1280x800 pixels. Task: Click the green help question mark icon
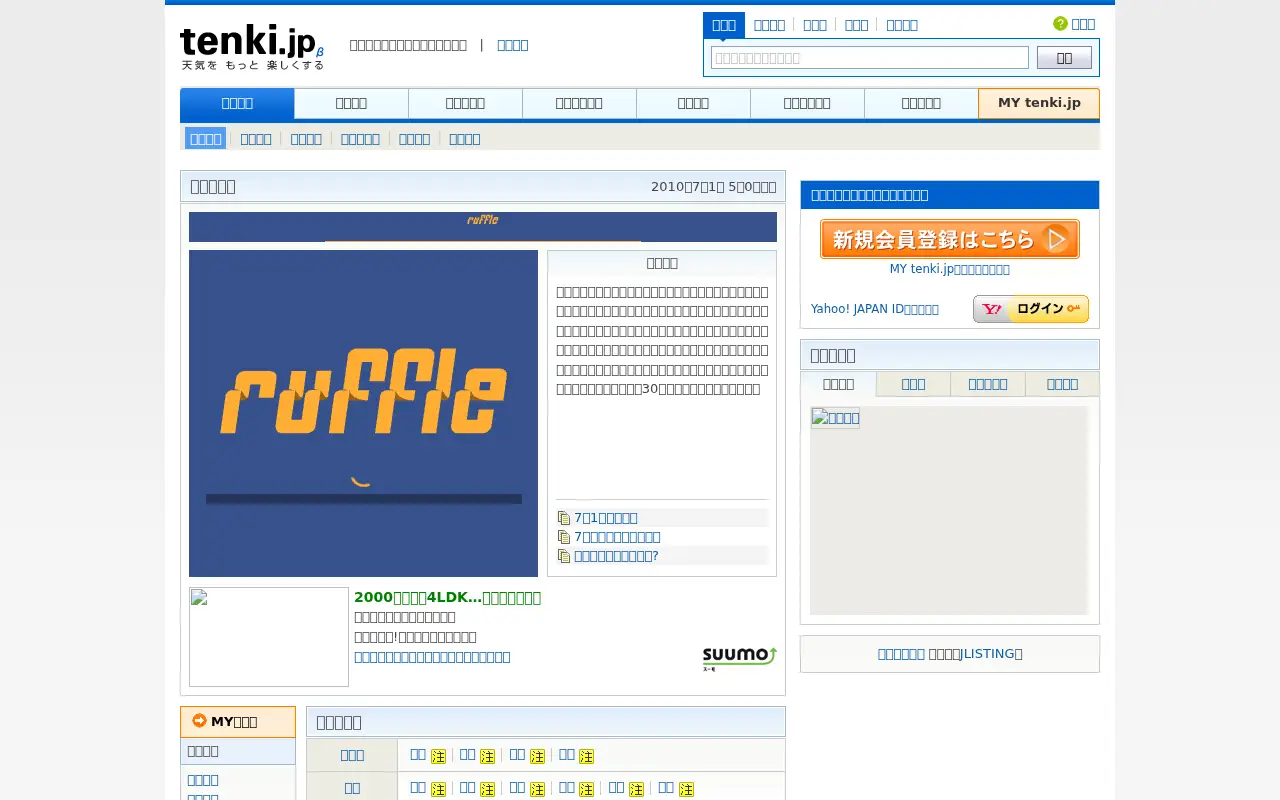click(x=1060, y=24)
